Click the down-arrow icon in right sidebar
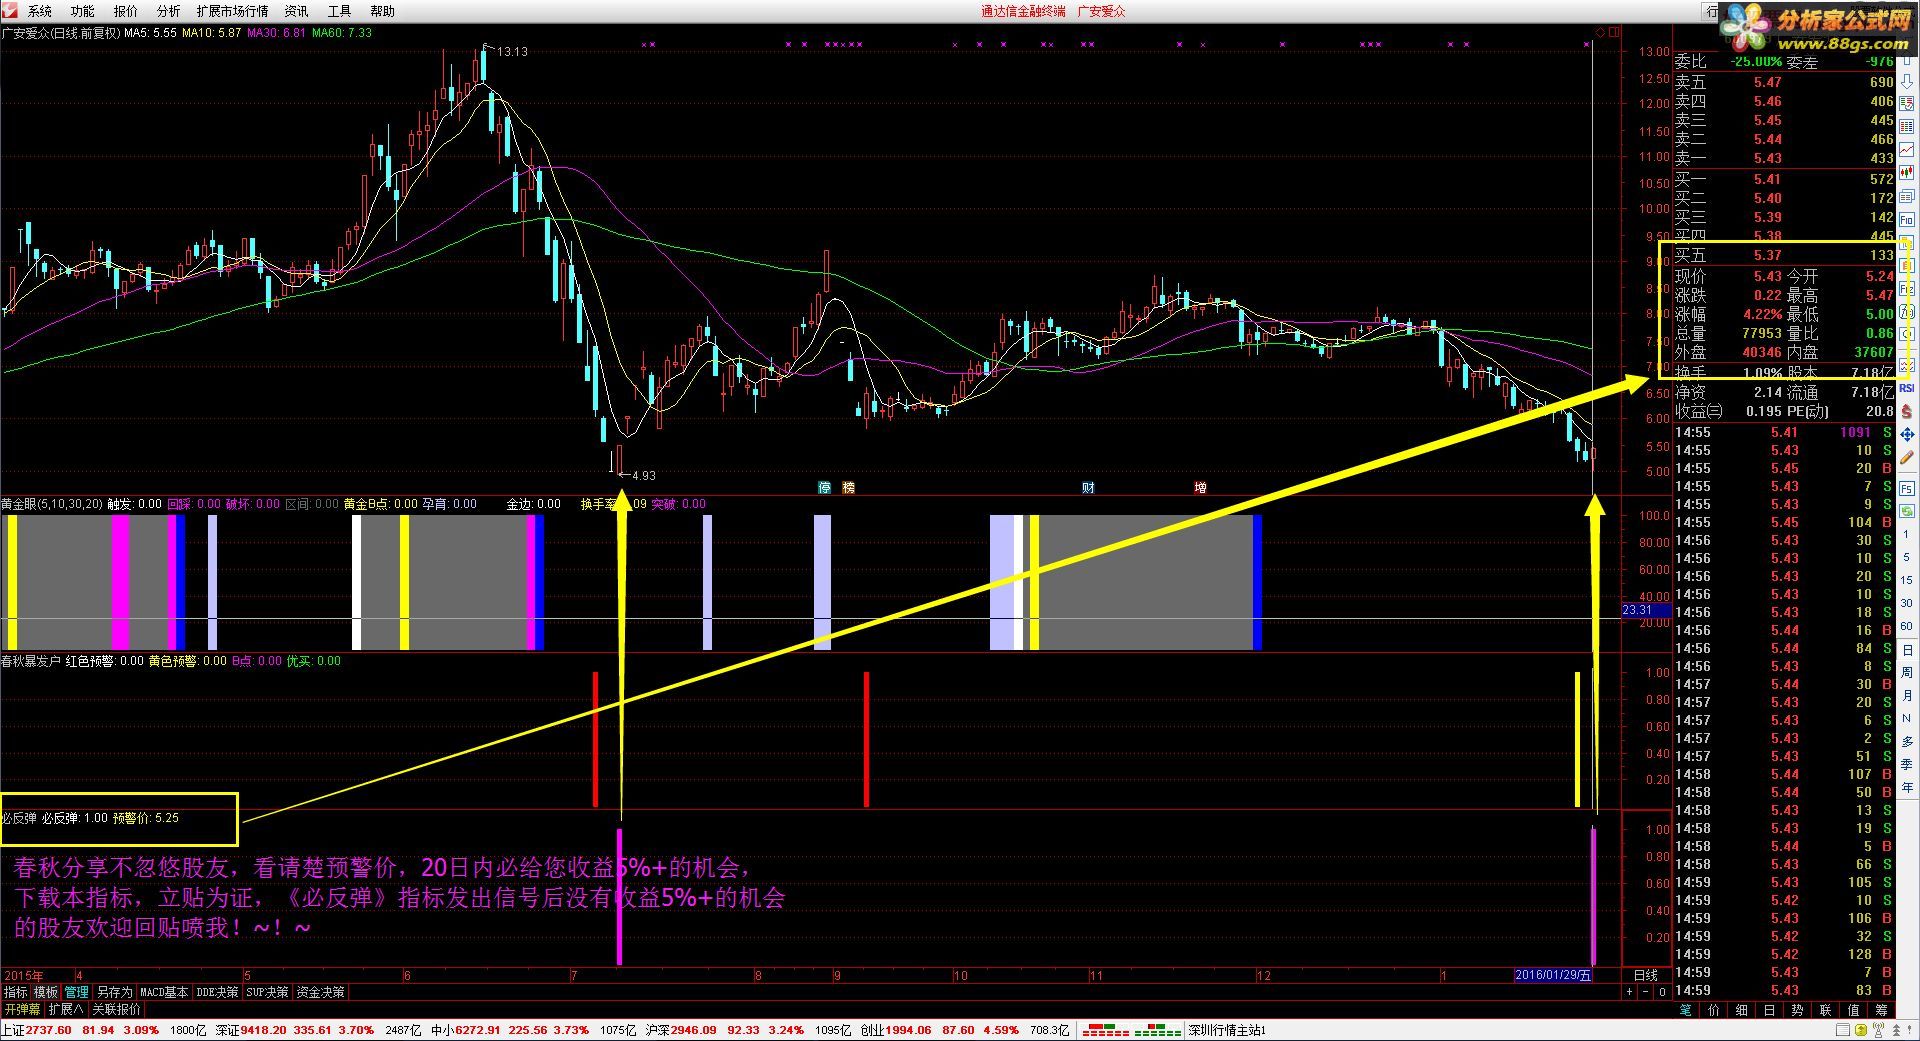Image resolution: width=1920 pixels, height=1041 pixels. tap(1906, 82)
